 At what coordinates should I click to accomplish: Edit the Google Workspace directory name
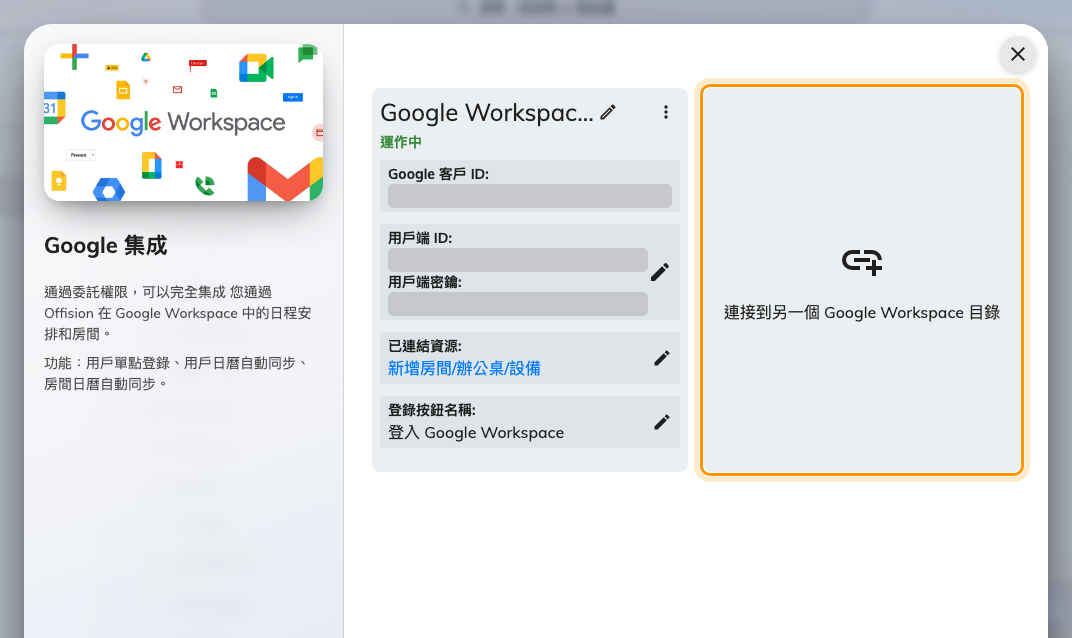click(608, 112)
